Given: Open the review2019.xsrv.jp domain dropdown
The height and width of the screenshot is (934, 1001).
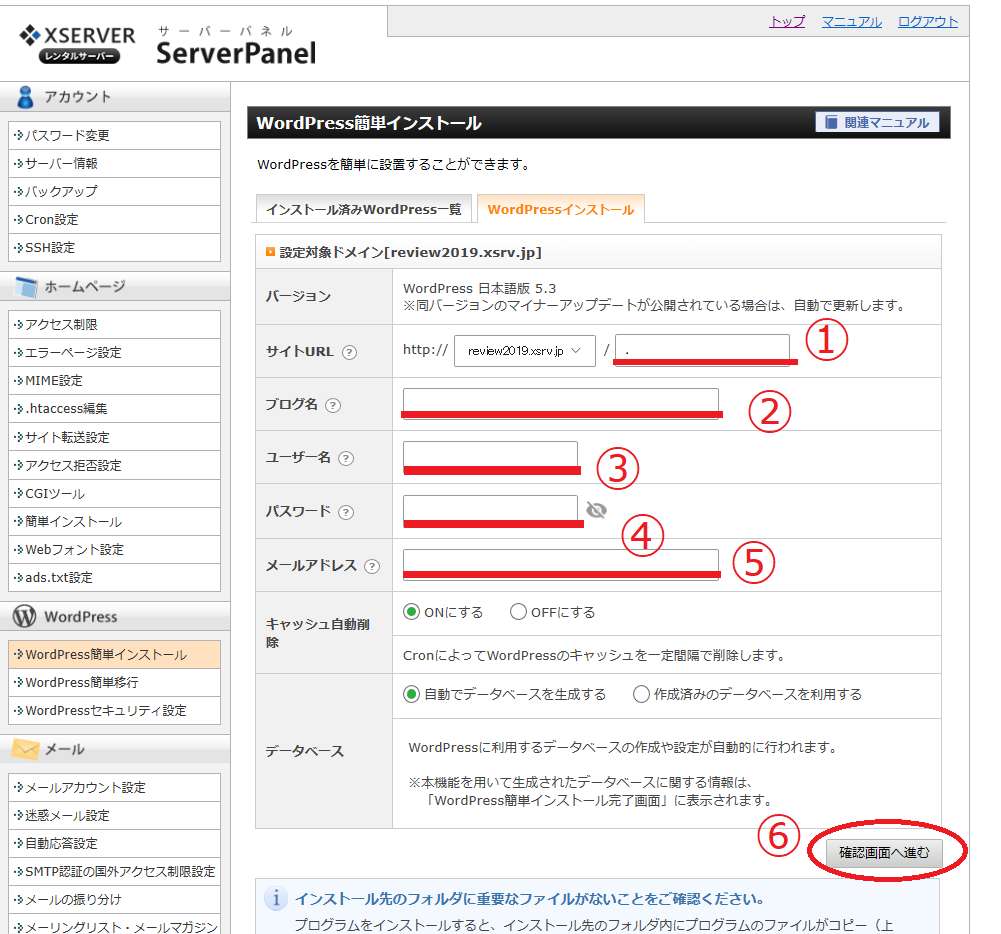Looking at the screenshot, I should (x=525, y=350).
